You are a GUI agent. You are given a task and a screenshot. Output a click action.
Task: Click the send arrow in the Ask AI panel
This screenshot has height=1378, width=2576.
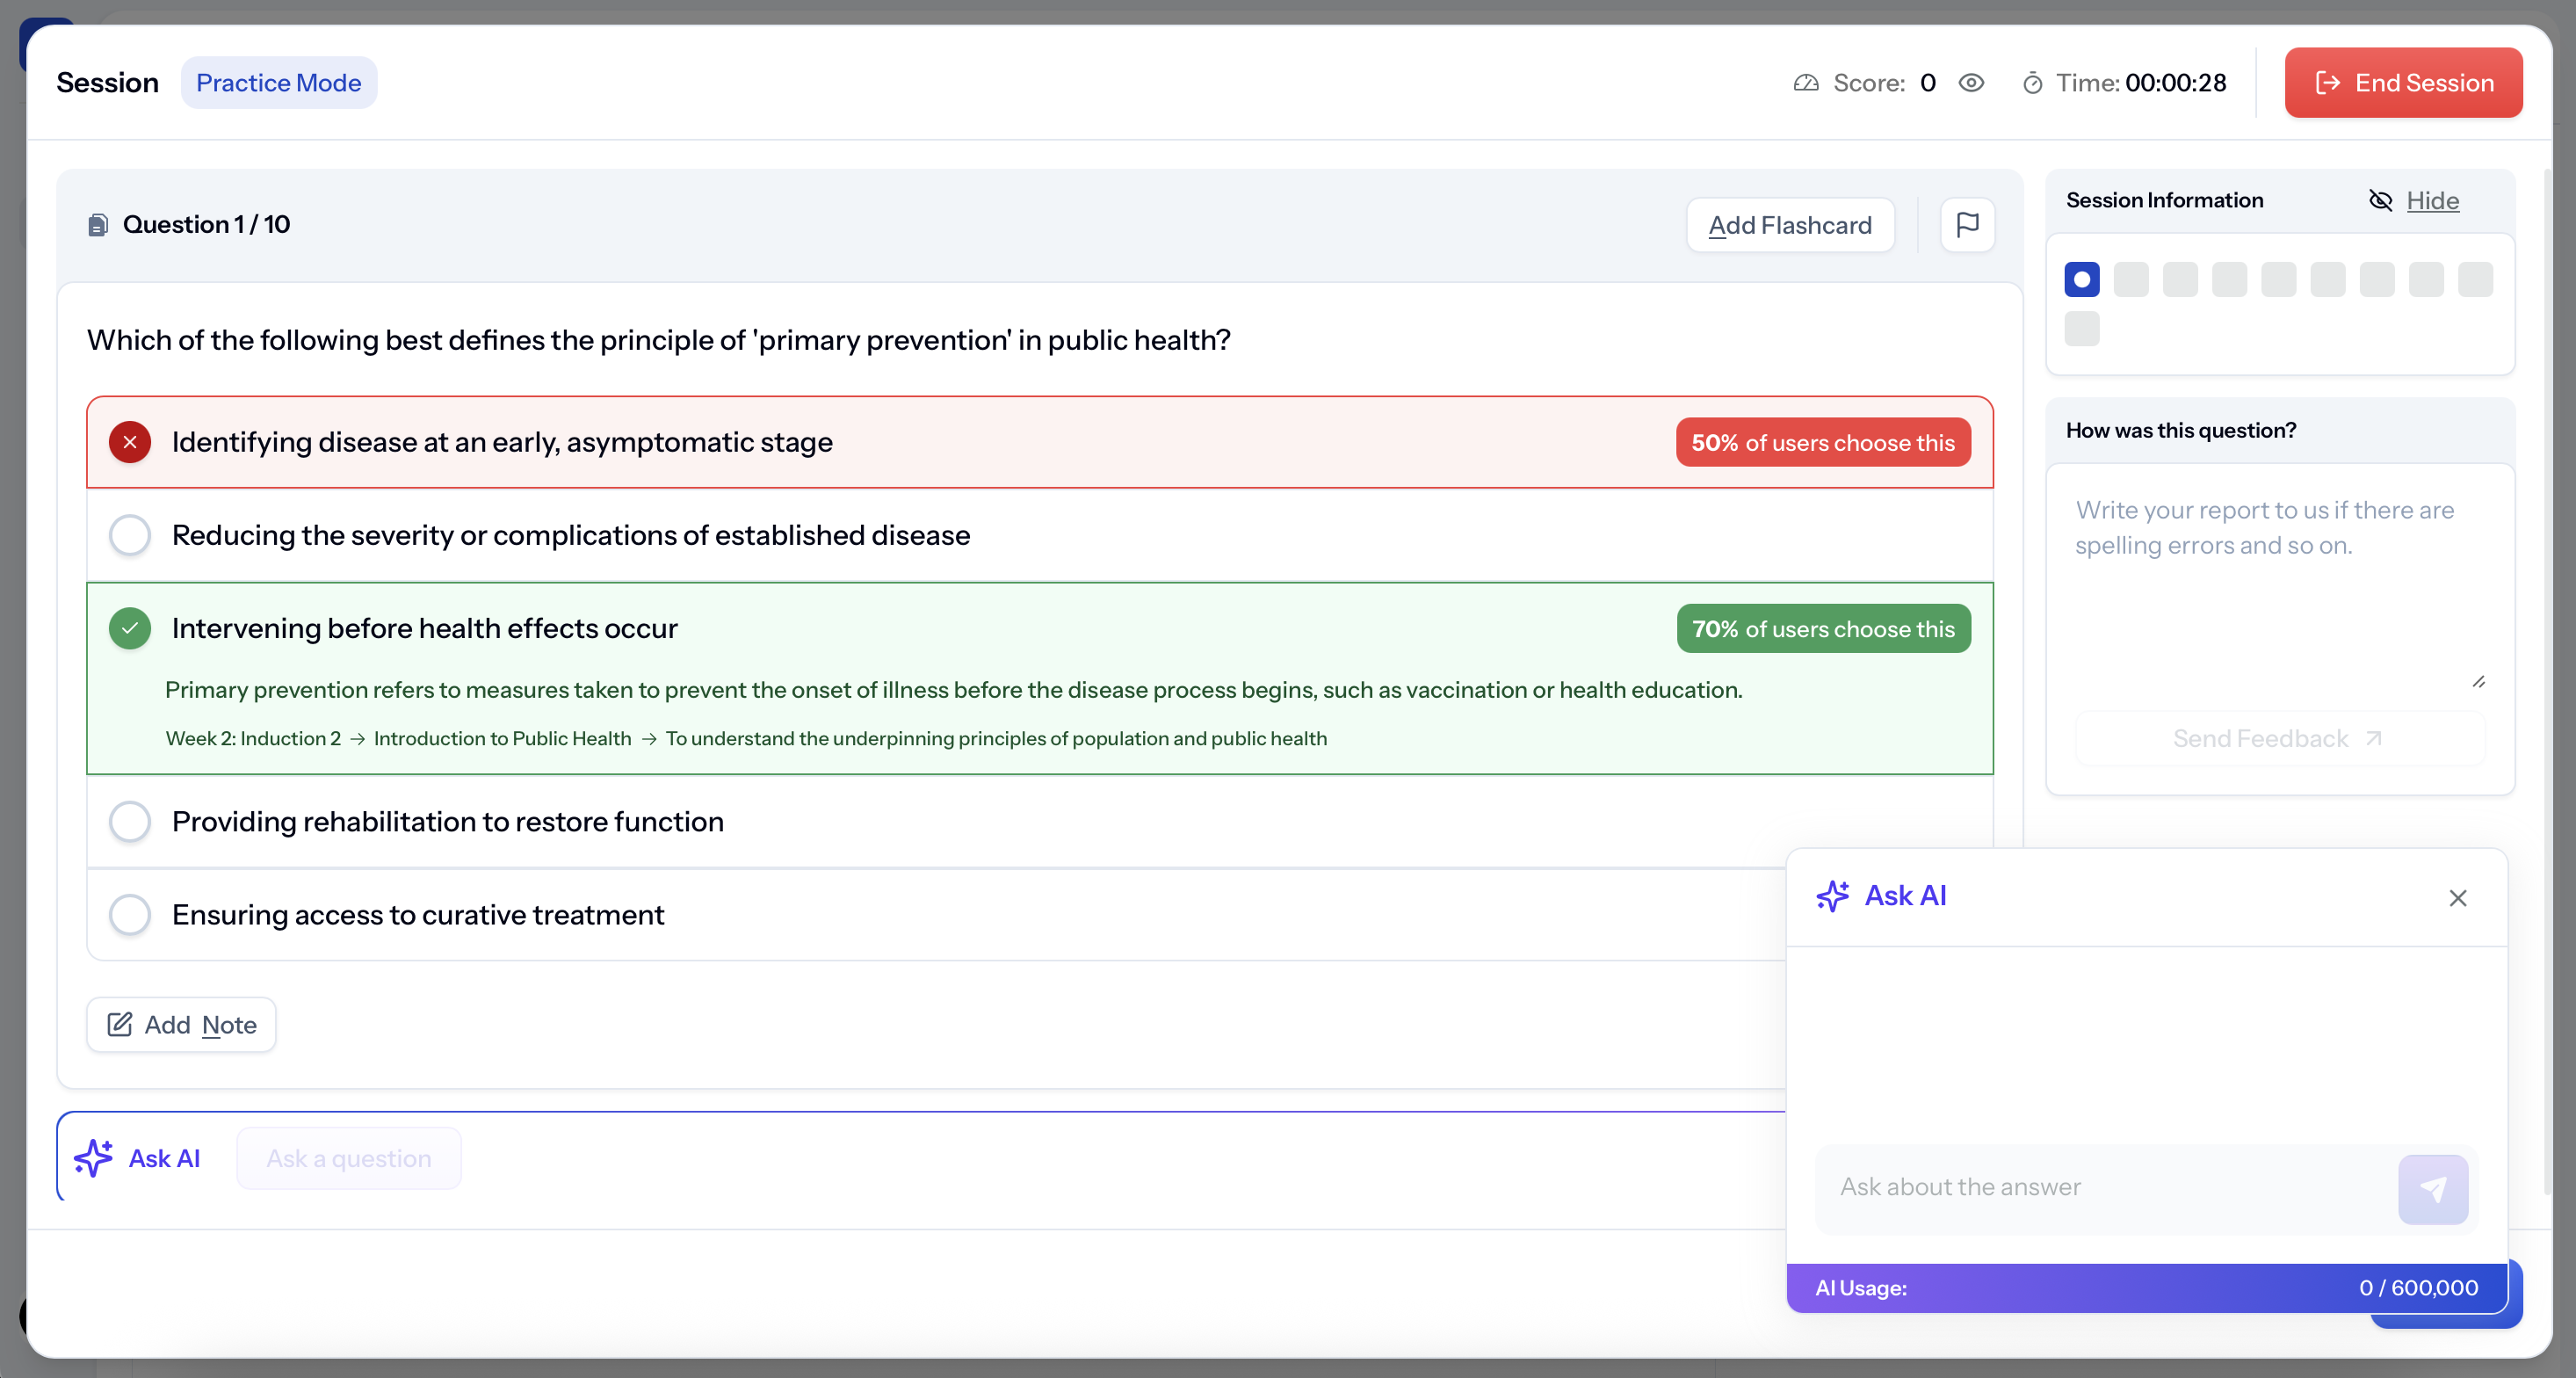point(2432,1189)
